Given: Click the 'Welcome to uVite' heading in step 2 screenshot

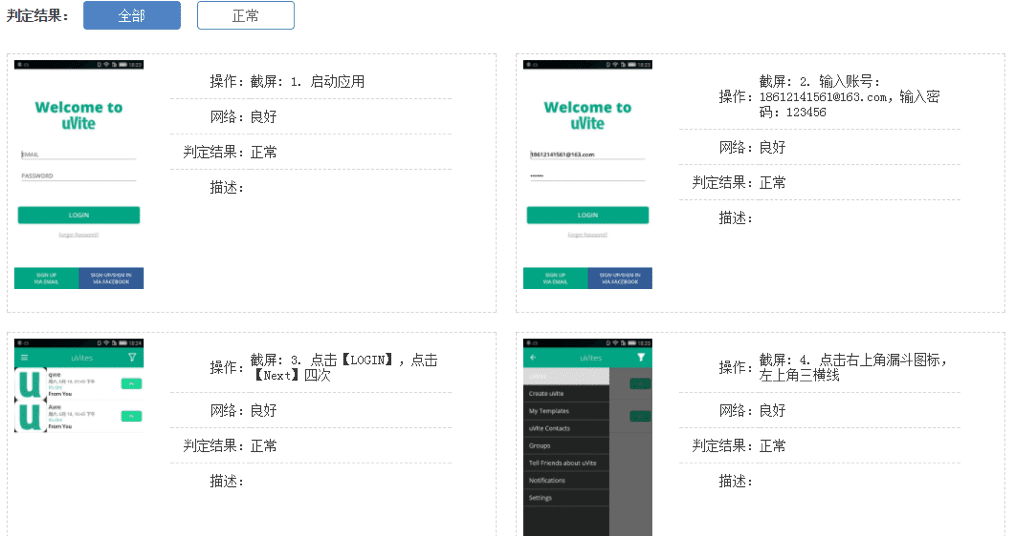Looking at the screenshot, I should 588,115.
